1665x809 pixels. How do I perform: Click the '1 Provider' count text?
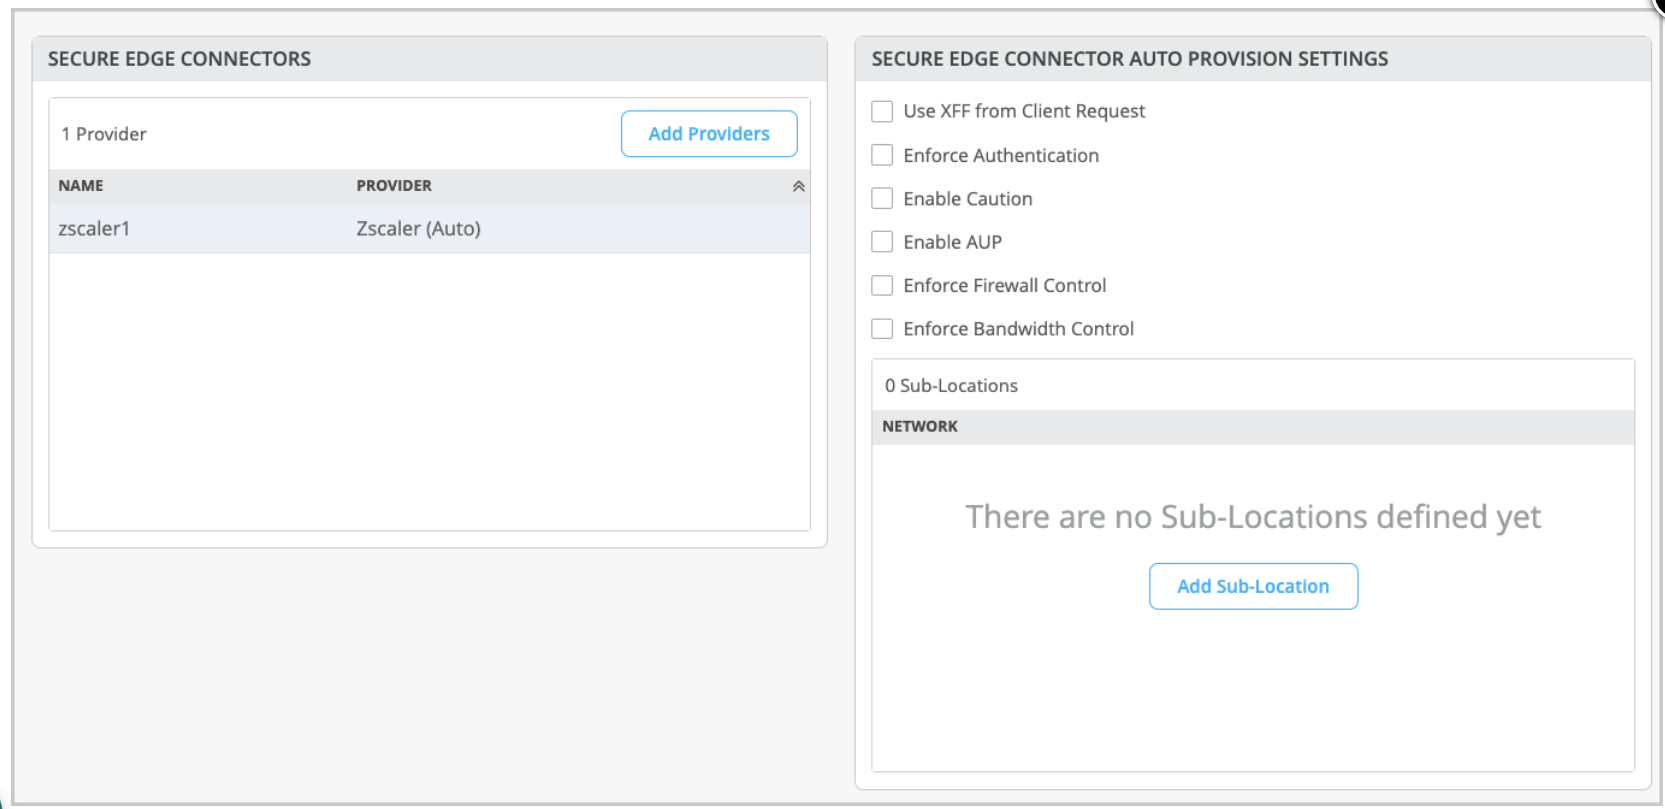click(x=104, y=134)
